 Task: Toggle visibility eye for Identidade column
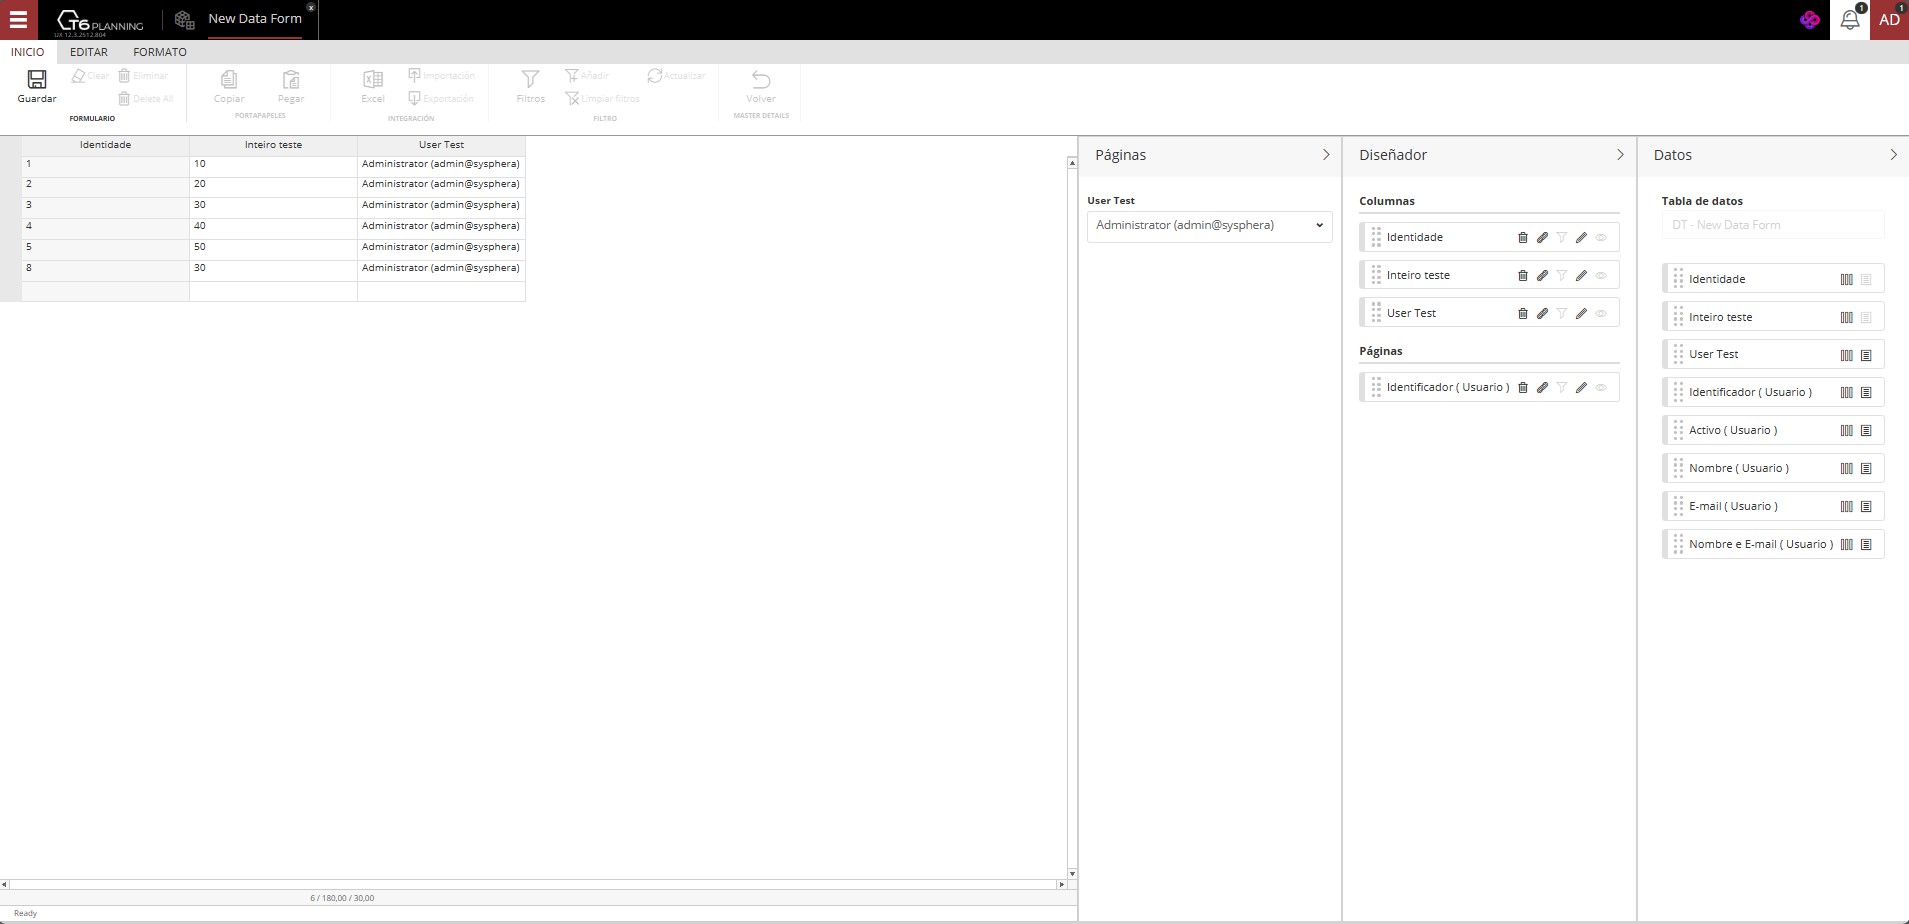coord(1601,238)
